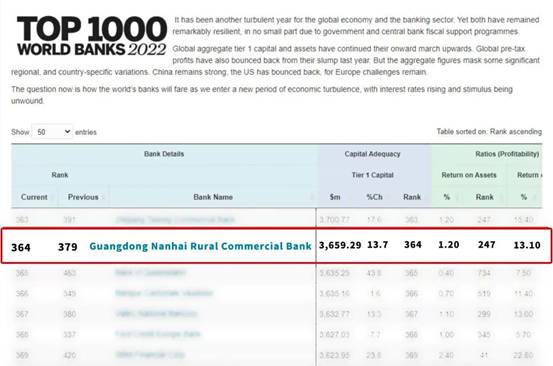Sort by Tier 1 Capital Rank column

coord(412,197)
